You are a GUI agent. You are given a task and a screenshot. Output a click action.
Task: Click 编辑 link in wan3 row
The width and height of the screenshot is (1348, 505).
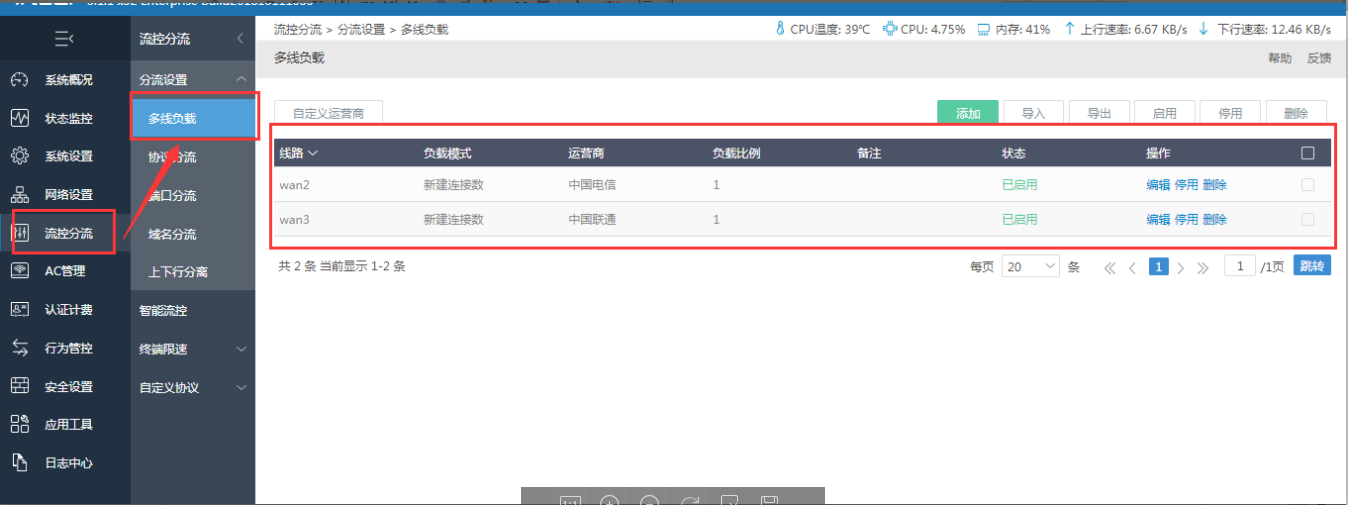click(1158, 219)
